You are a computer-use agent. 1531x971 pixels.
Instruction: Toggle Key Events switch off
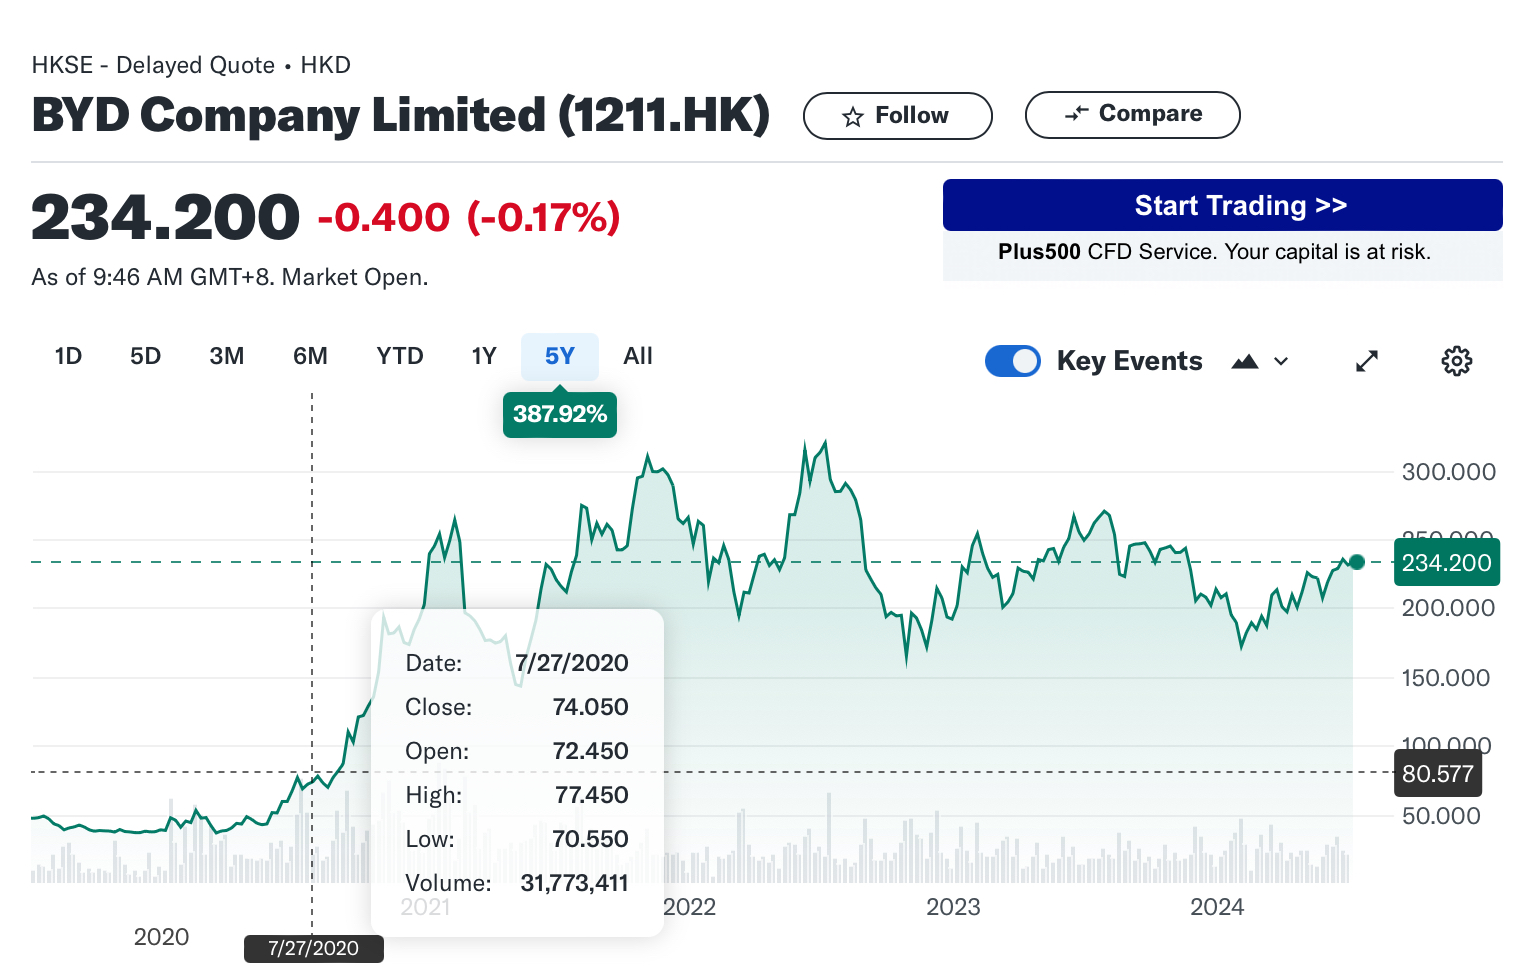pos(1012,361)
